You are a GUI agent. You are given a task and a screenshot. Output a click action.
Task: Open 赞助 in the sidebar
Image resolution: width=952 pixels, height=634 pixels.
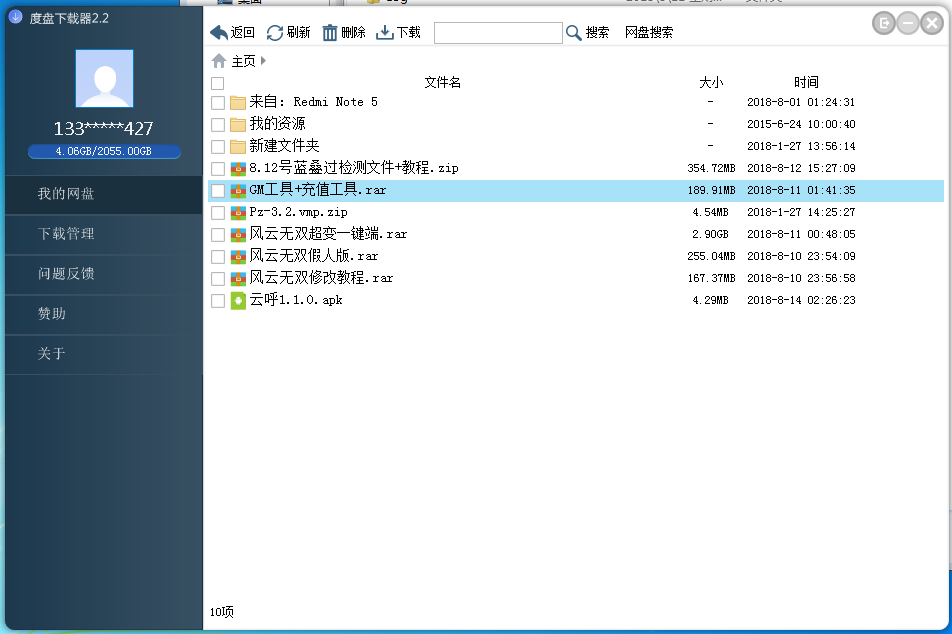(104, 314)
